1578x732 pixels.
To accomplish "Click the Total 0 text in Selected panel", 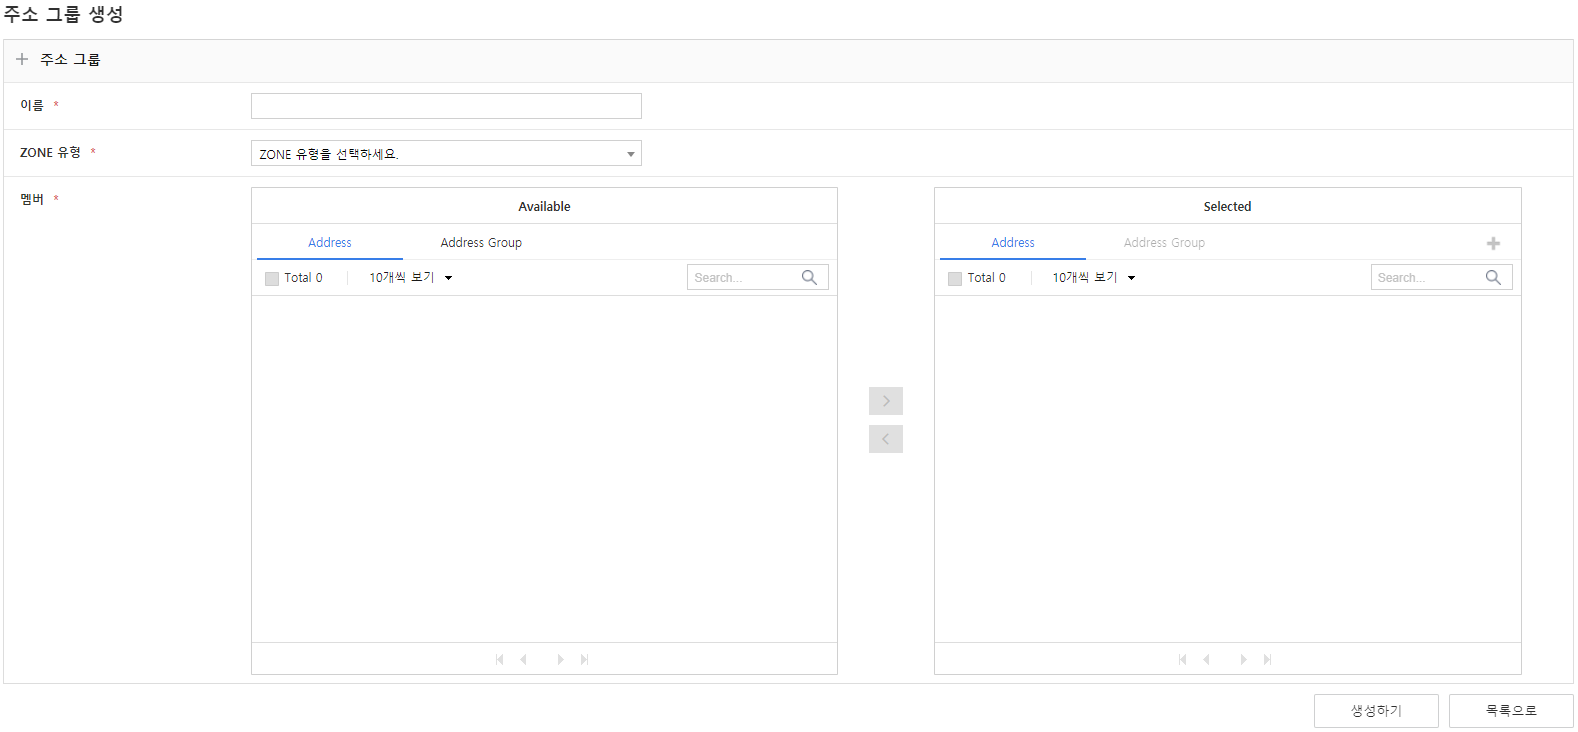I will [986, 278].
